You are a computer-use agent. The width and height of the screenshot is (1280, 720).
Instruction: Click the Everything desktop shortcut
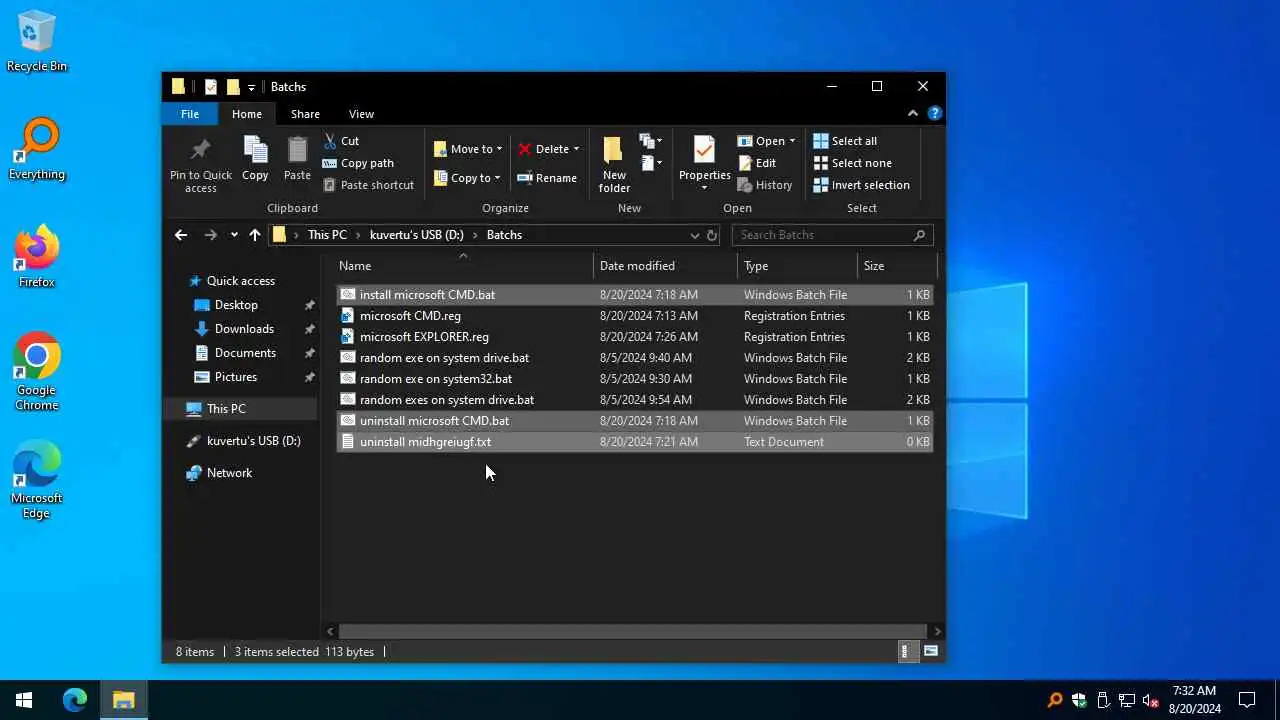37,150
